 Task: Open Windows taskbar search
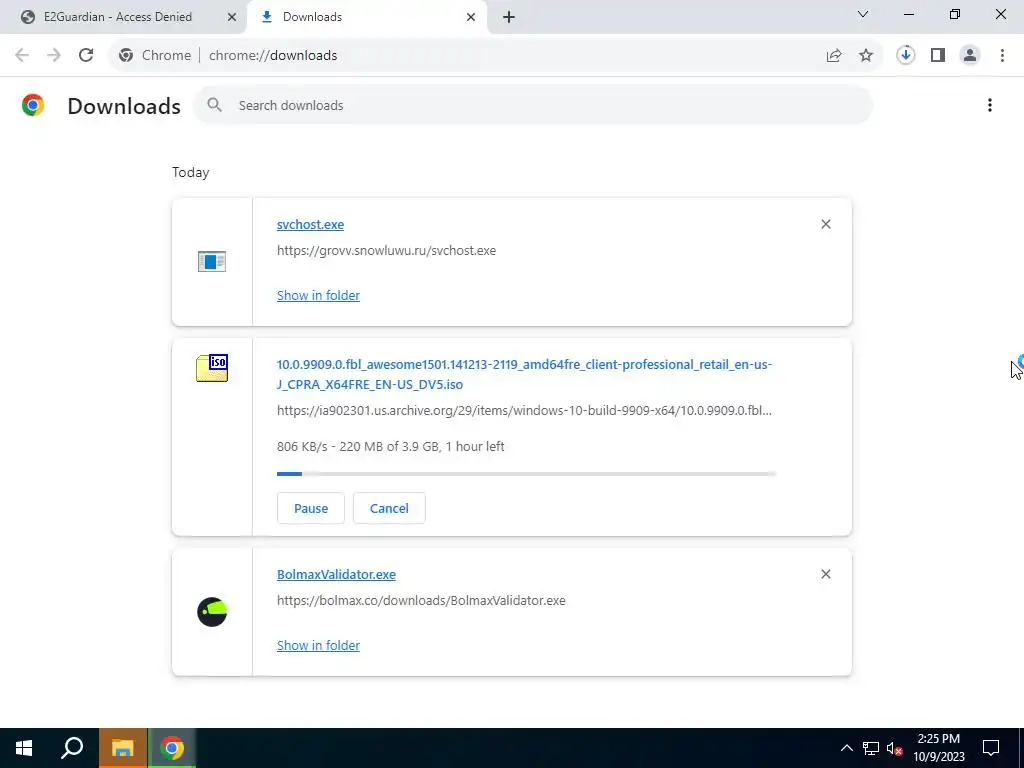tap(72, 748)
